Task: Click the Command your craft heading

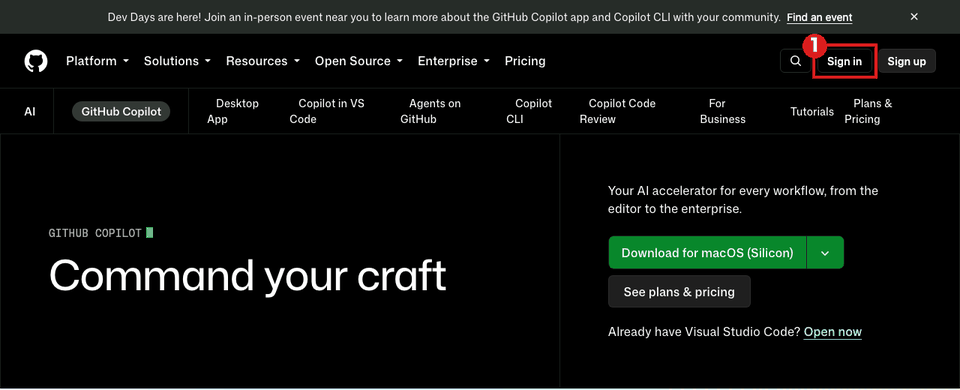Action: pos(248,276)
